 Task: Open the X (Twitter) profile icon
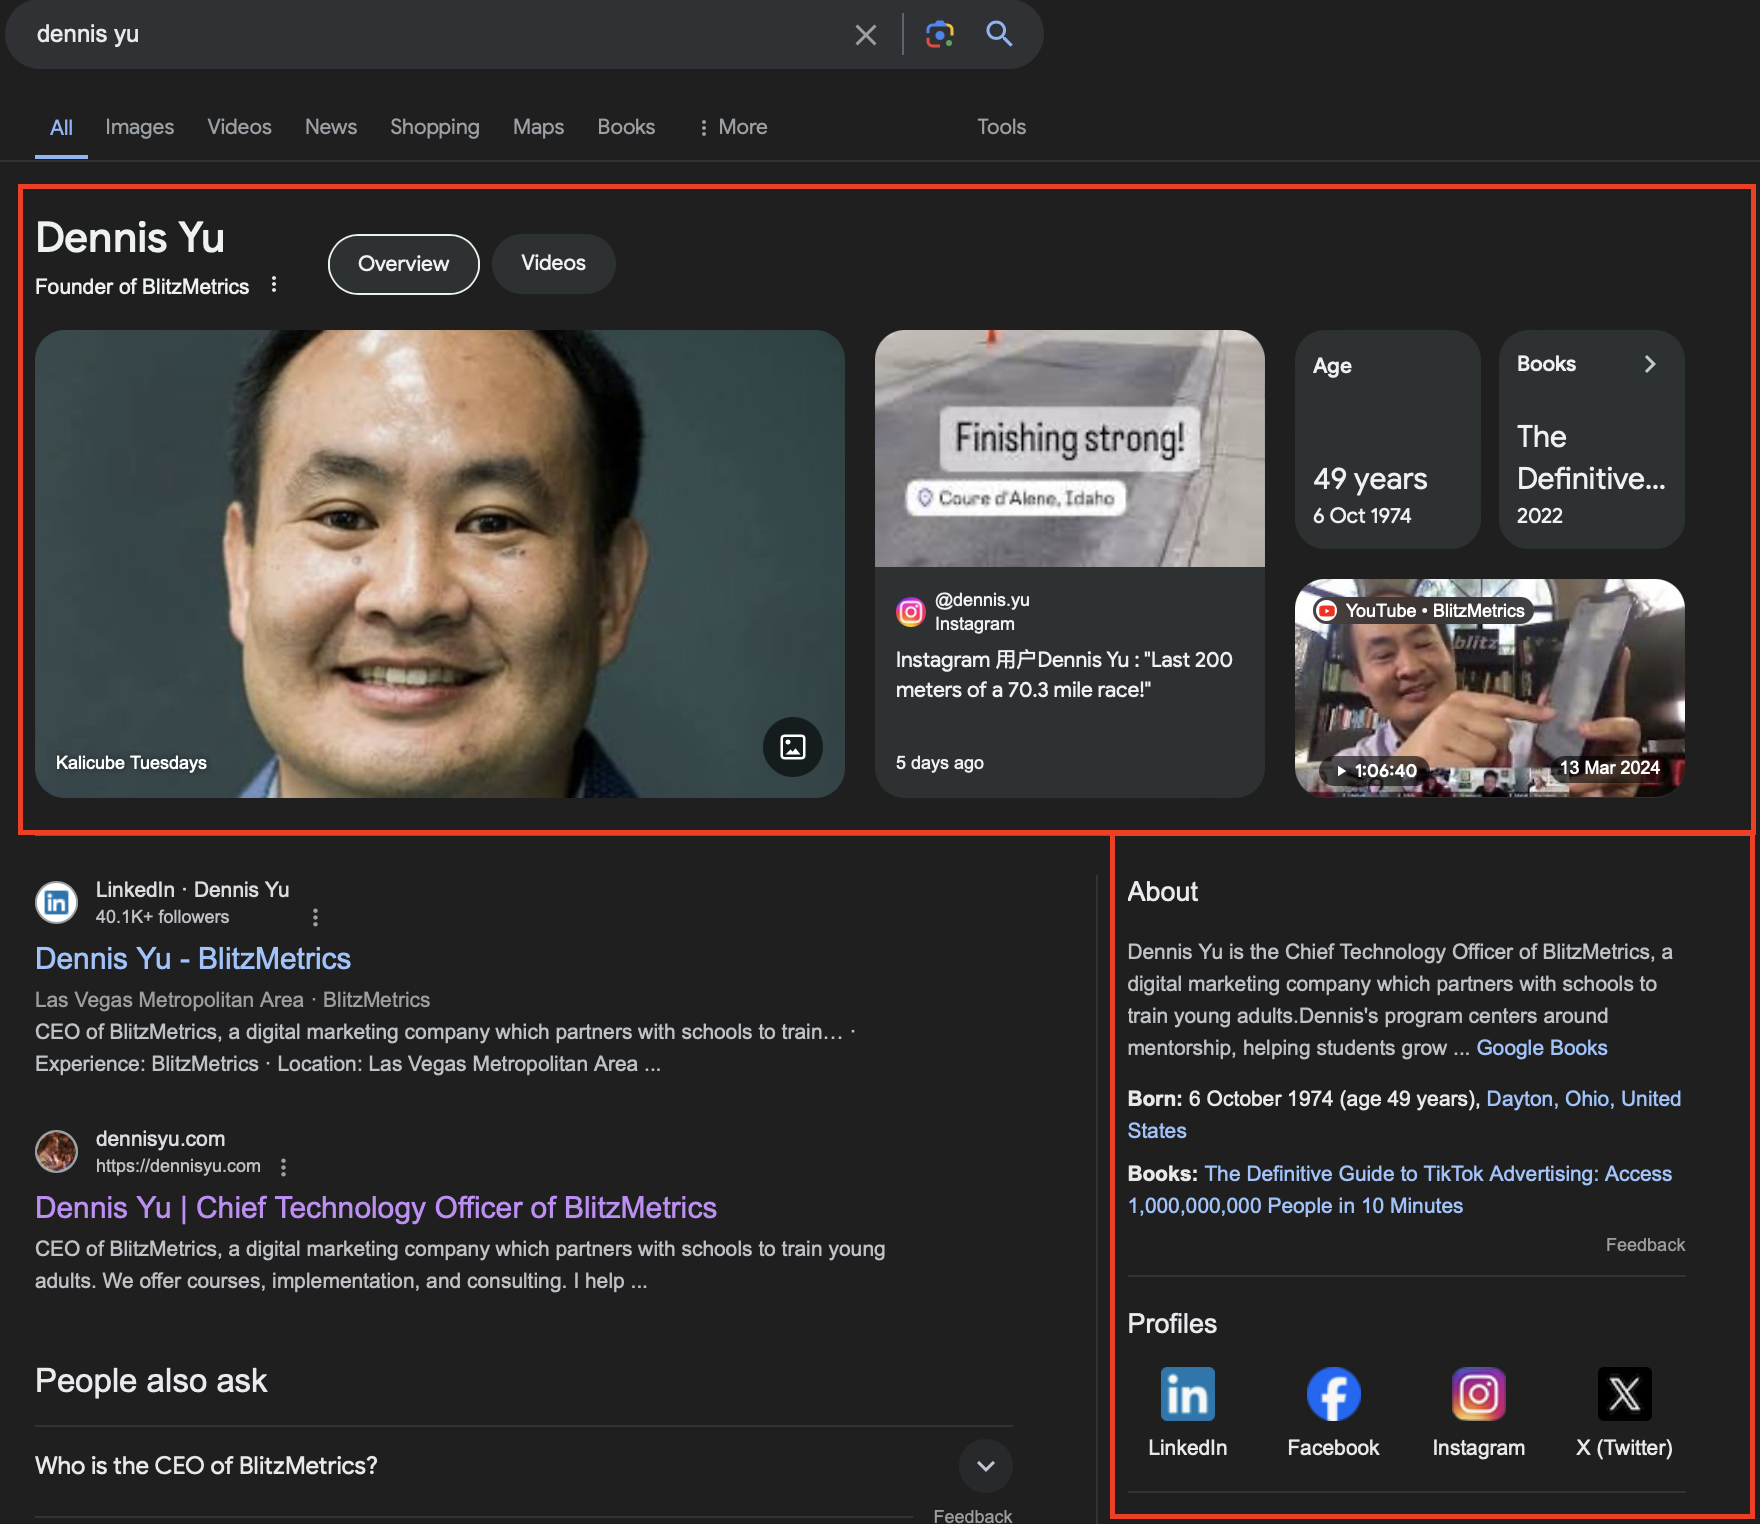[1624, 1393]
